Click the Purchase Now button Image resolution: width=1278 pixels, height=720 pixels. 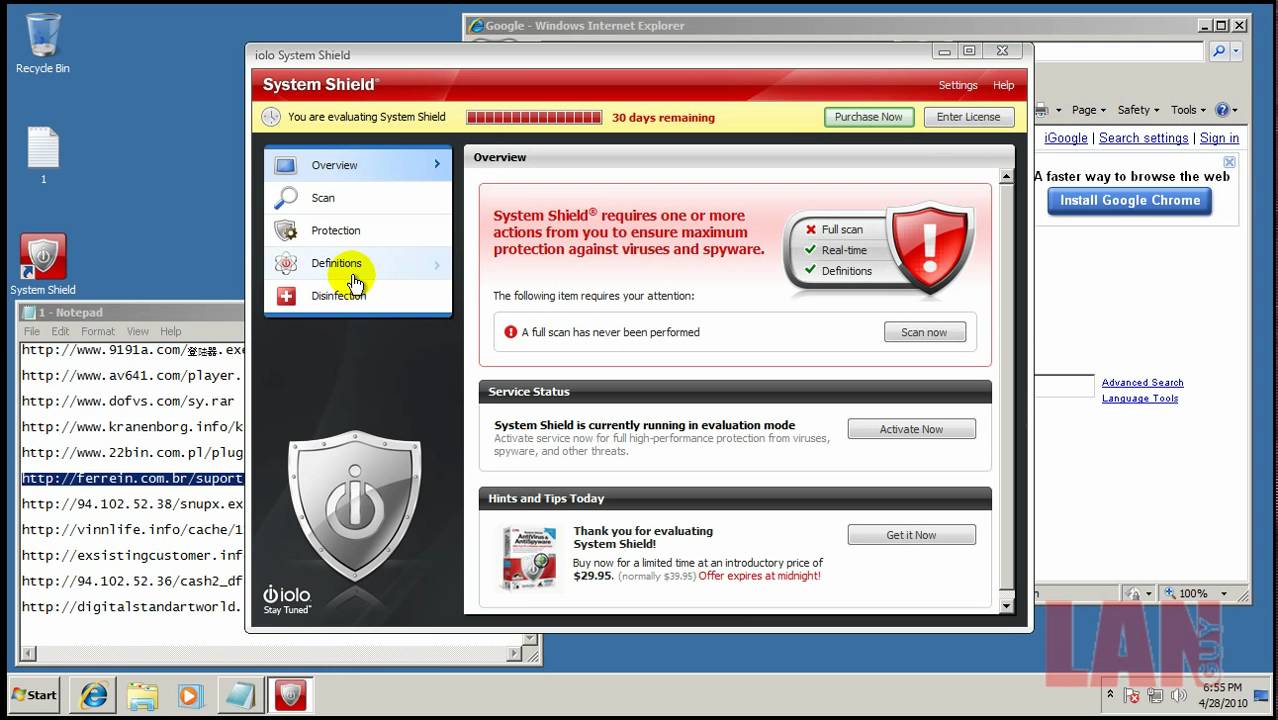click(868, 117)
